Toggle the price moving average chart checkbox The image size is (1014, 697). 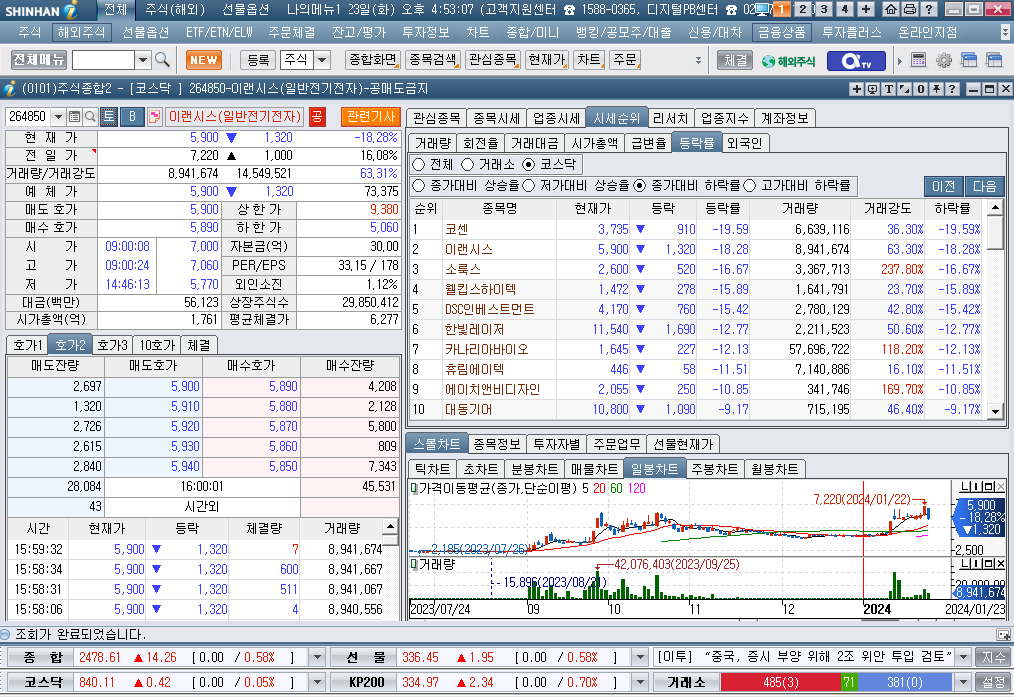[x=414, y=488]
